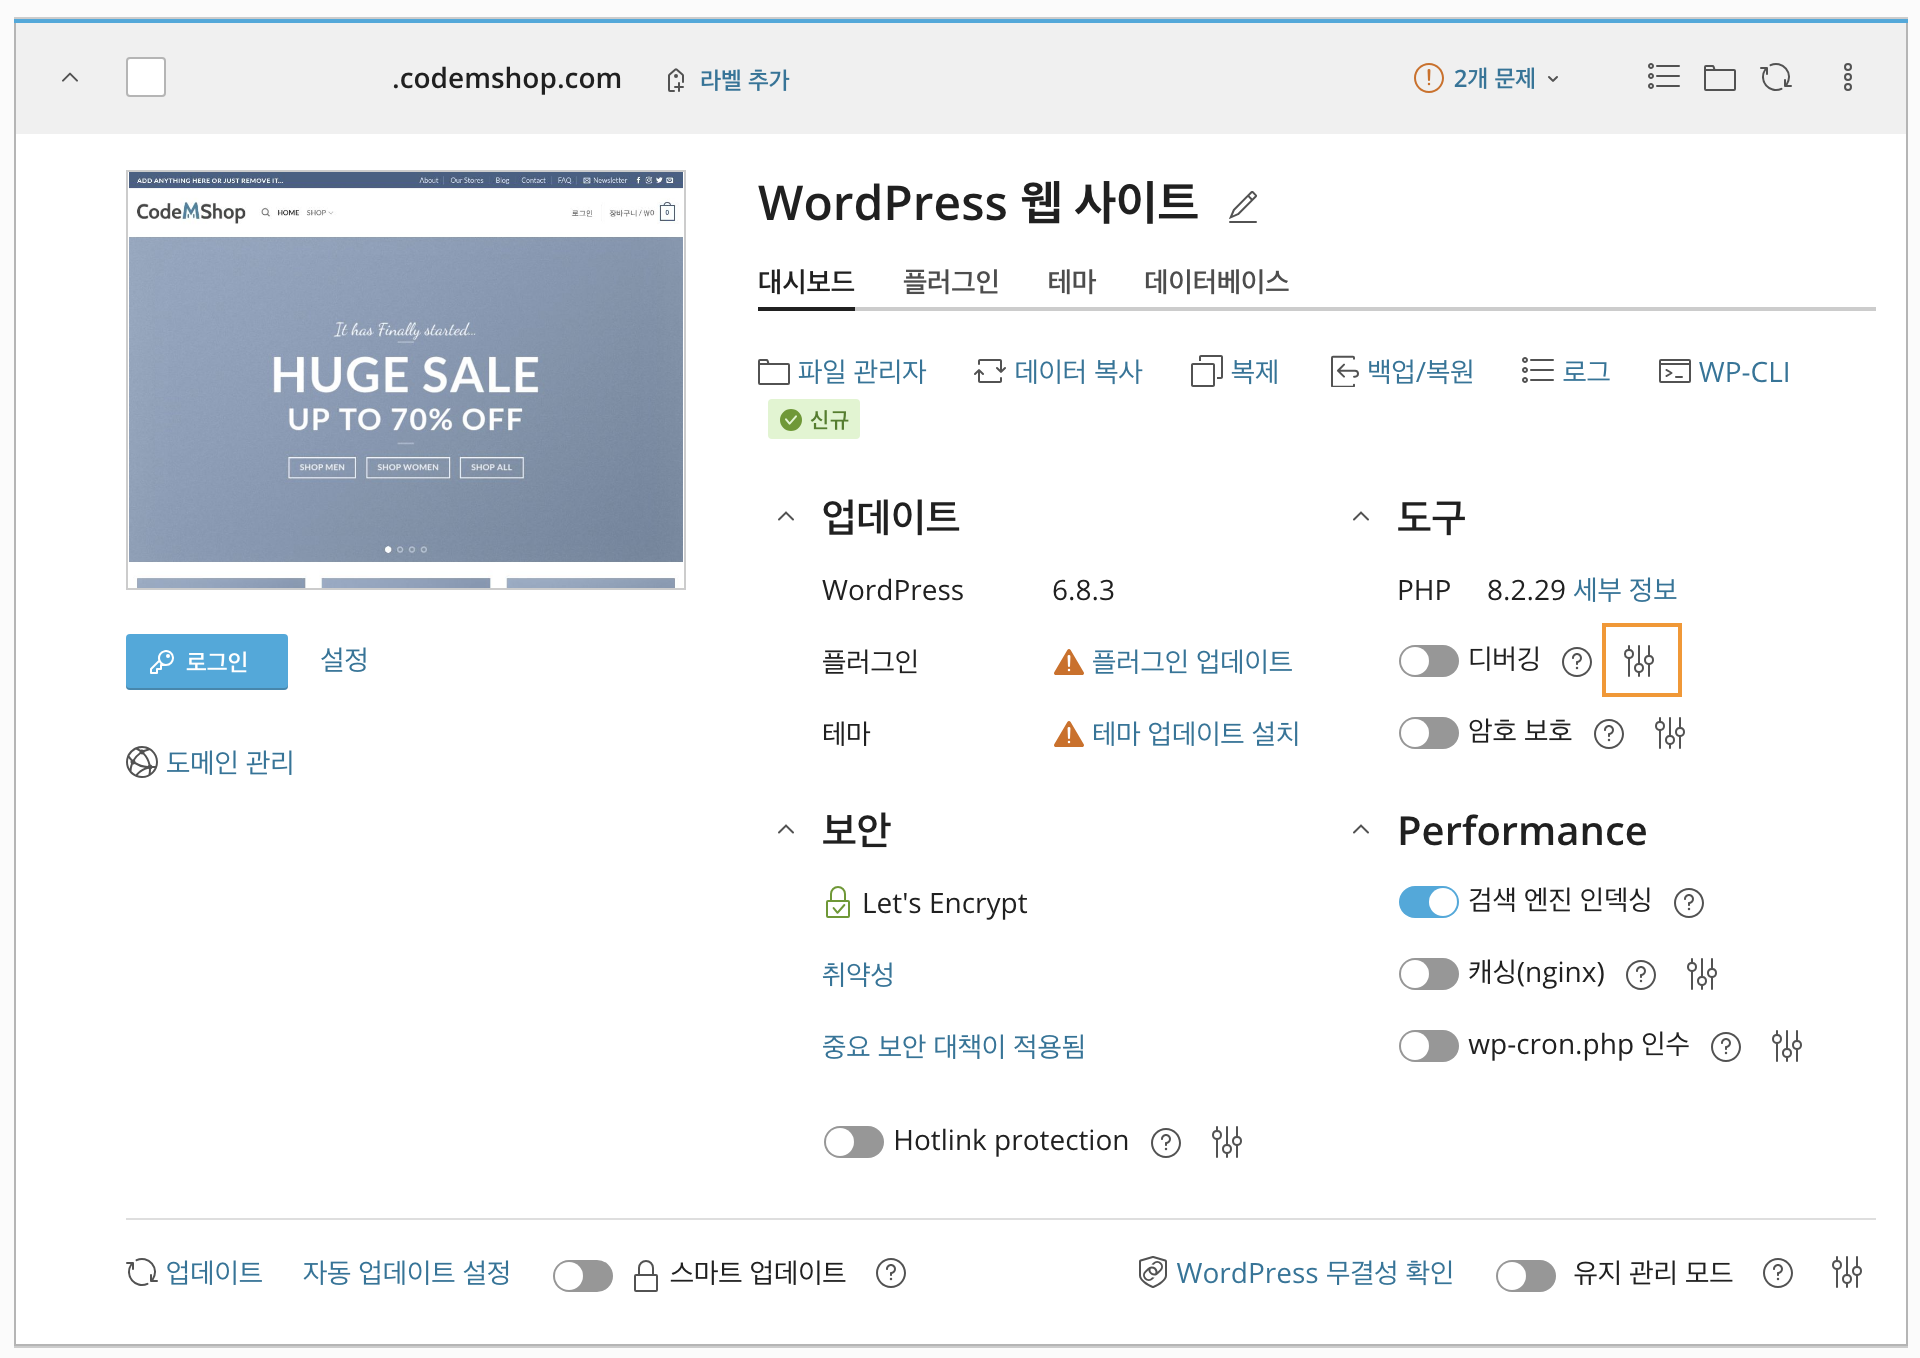1920x1358 pixels.
Task: Turn on the 스마트 업데이트 toggle
Action: (x=583, y=1275)
